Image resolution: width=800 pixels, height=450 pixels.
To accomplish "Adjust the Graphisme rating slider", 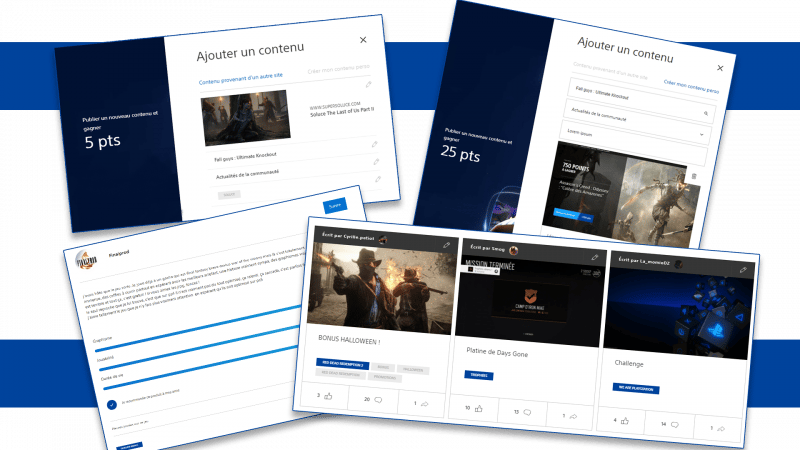I will (x=197, y=329).
